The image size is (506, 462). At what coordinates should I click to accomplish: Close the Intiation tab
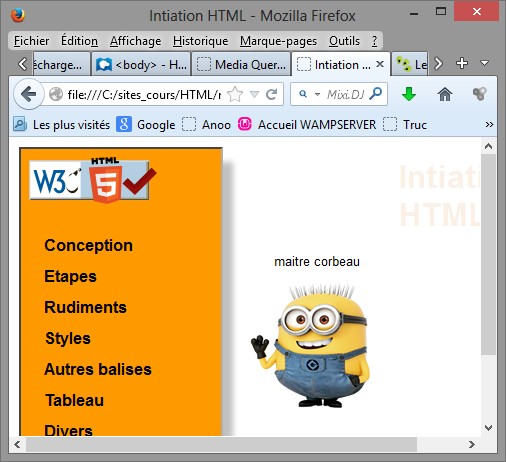point(380,64)
